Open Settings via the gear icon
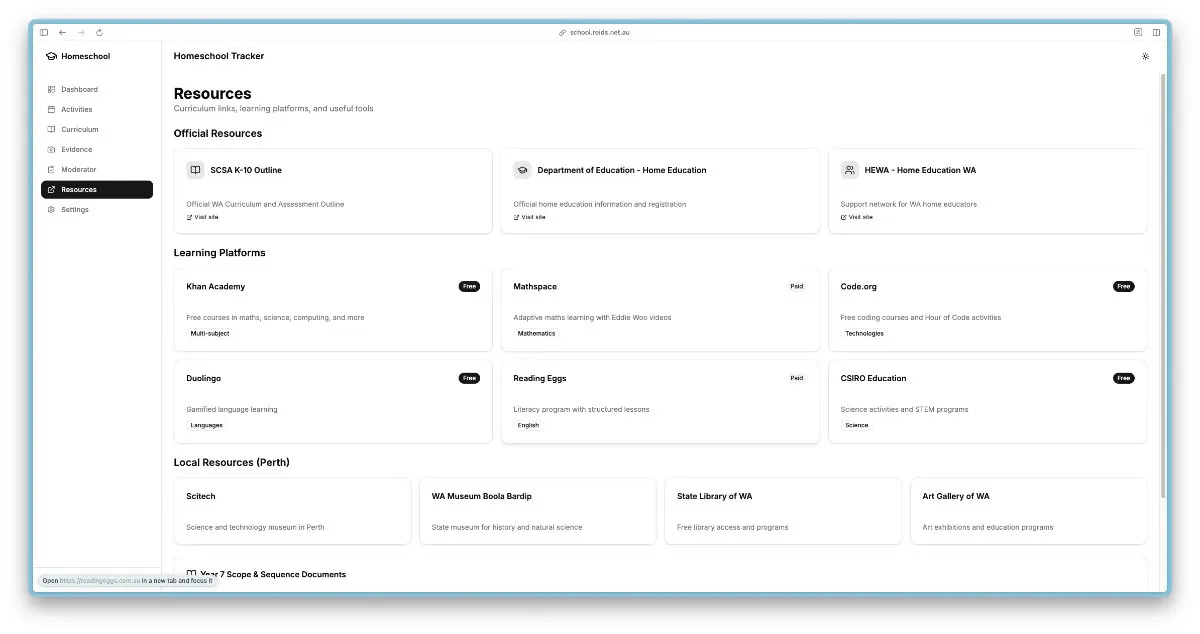The width and height of the screenshot is (1200, 634). tap(51, 209)
